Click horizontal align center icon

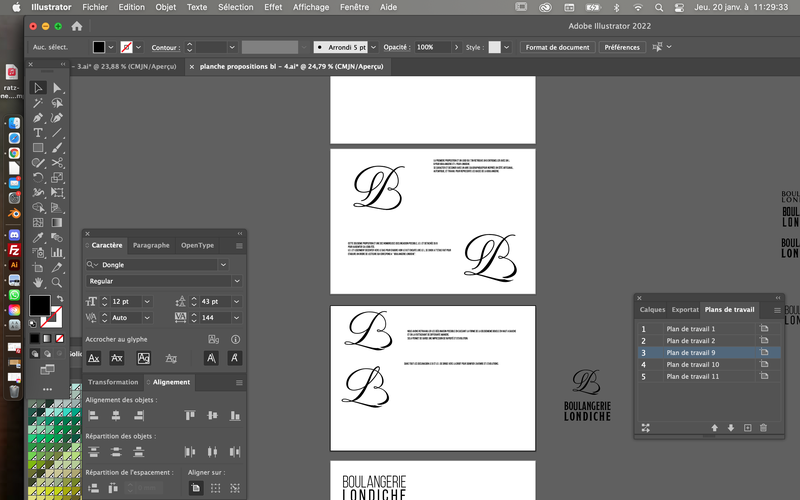[116, 416]
